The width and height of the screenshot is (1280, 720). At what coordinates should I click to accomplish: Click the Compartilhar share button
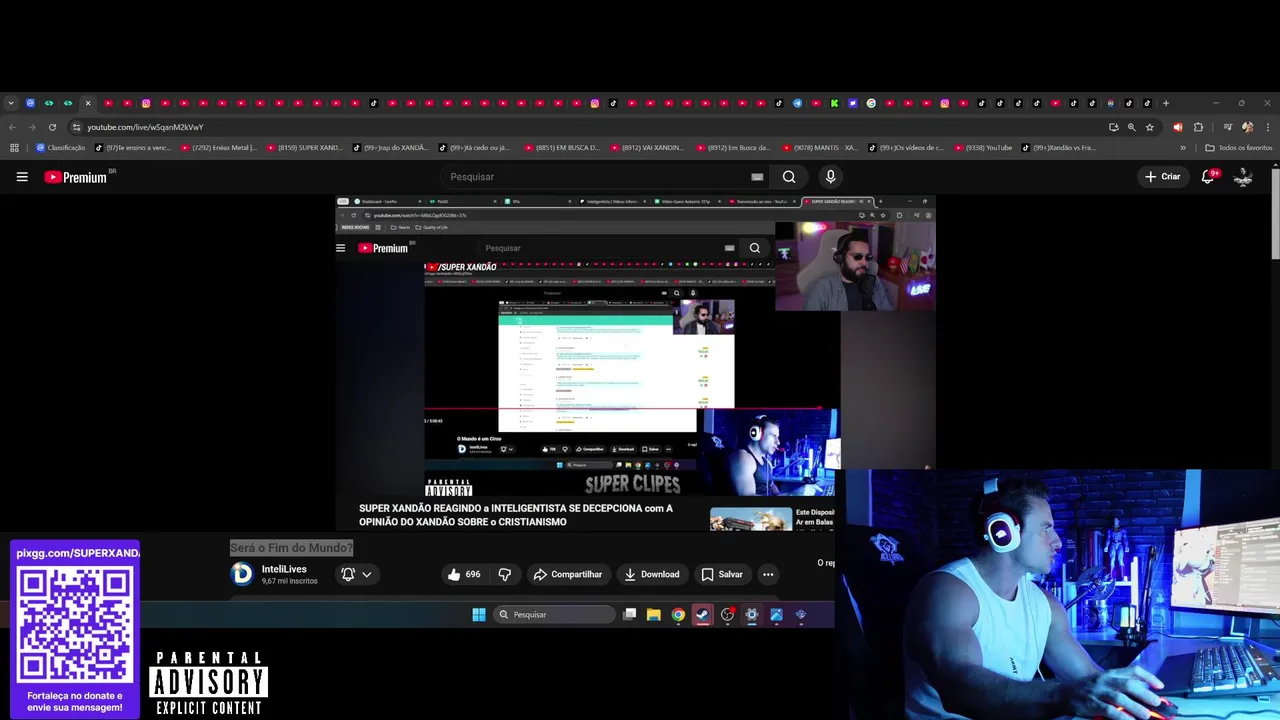(x=567, y=574)
